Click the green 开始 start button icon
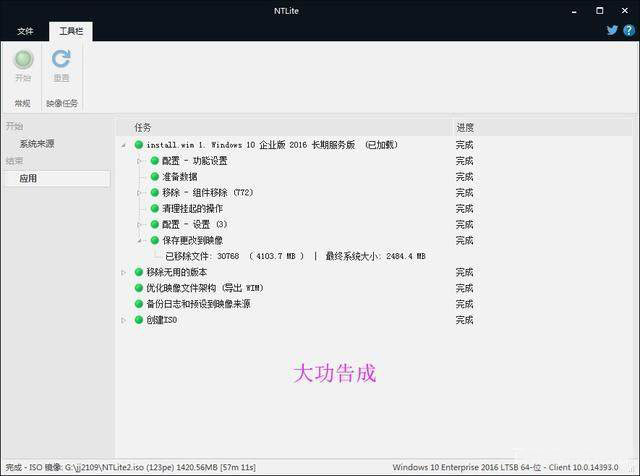The image size is (640, 476). (23, 59)
